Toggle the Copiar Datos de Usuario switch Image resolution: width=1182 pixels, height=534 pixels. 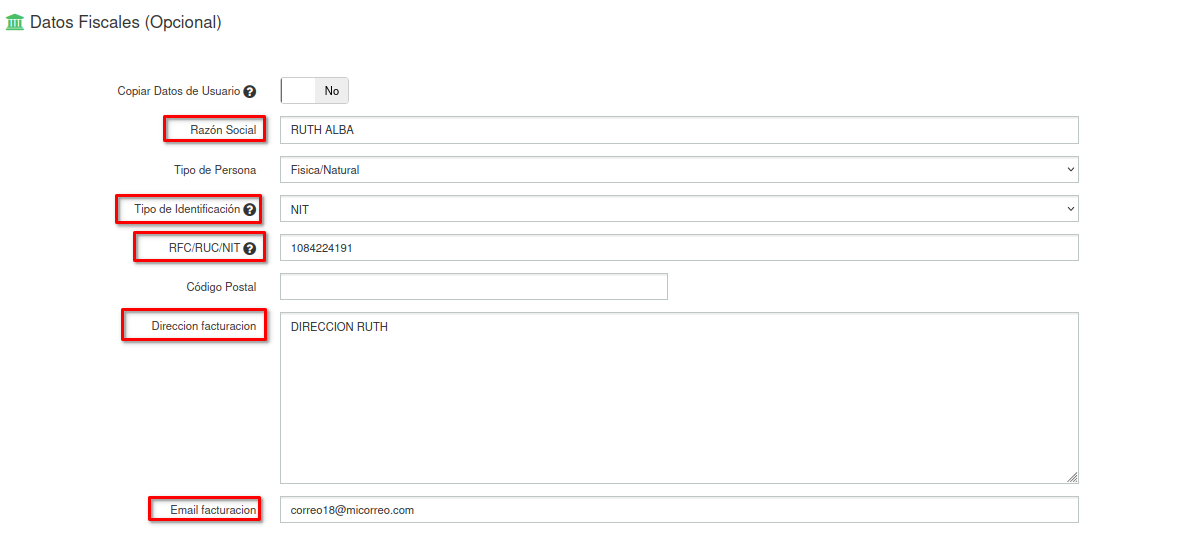point(314,91)
